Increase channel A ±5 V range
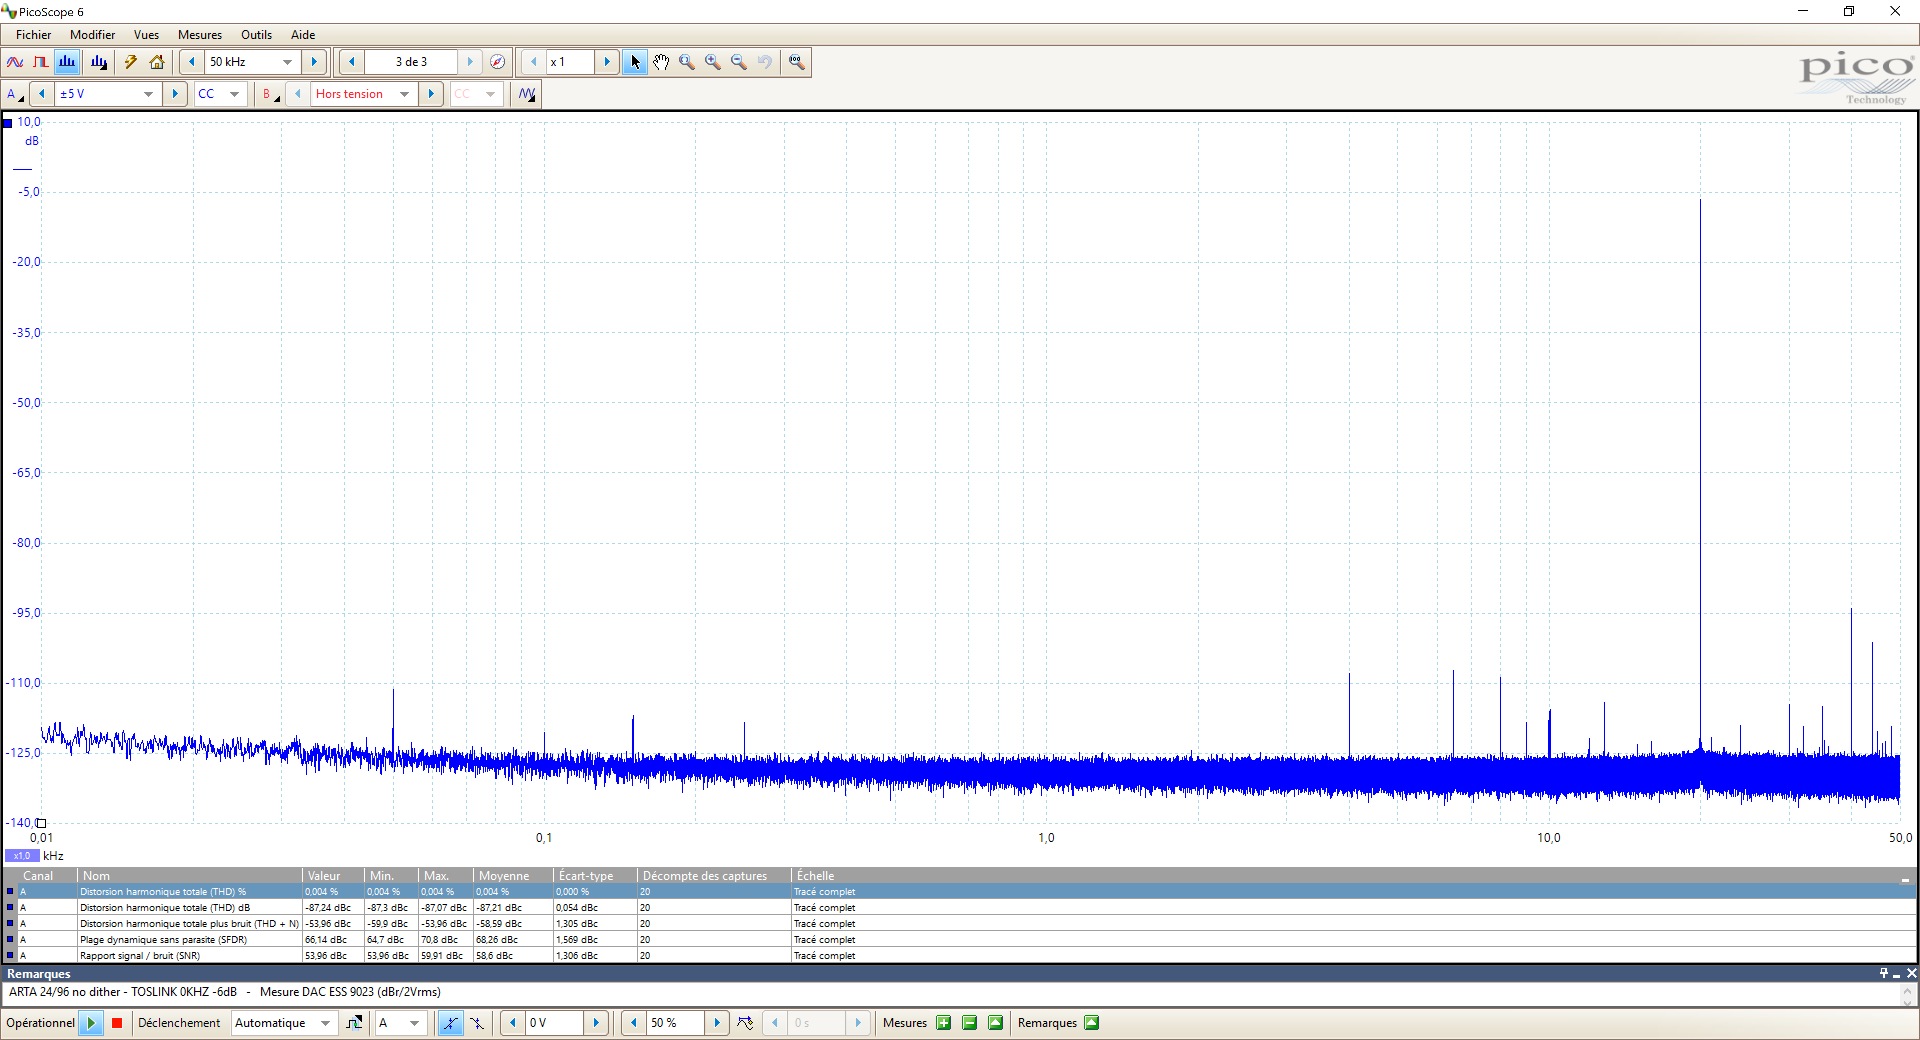 click(x=175, y=94)
